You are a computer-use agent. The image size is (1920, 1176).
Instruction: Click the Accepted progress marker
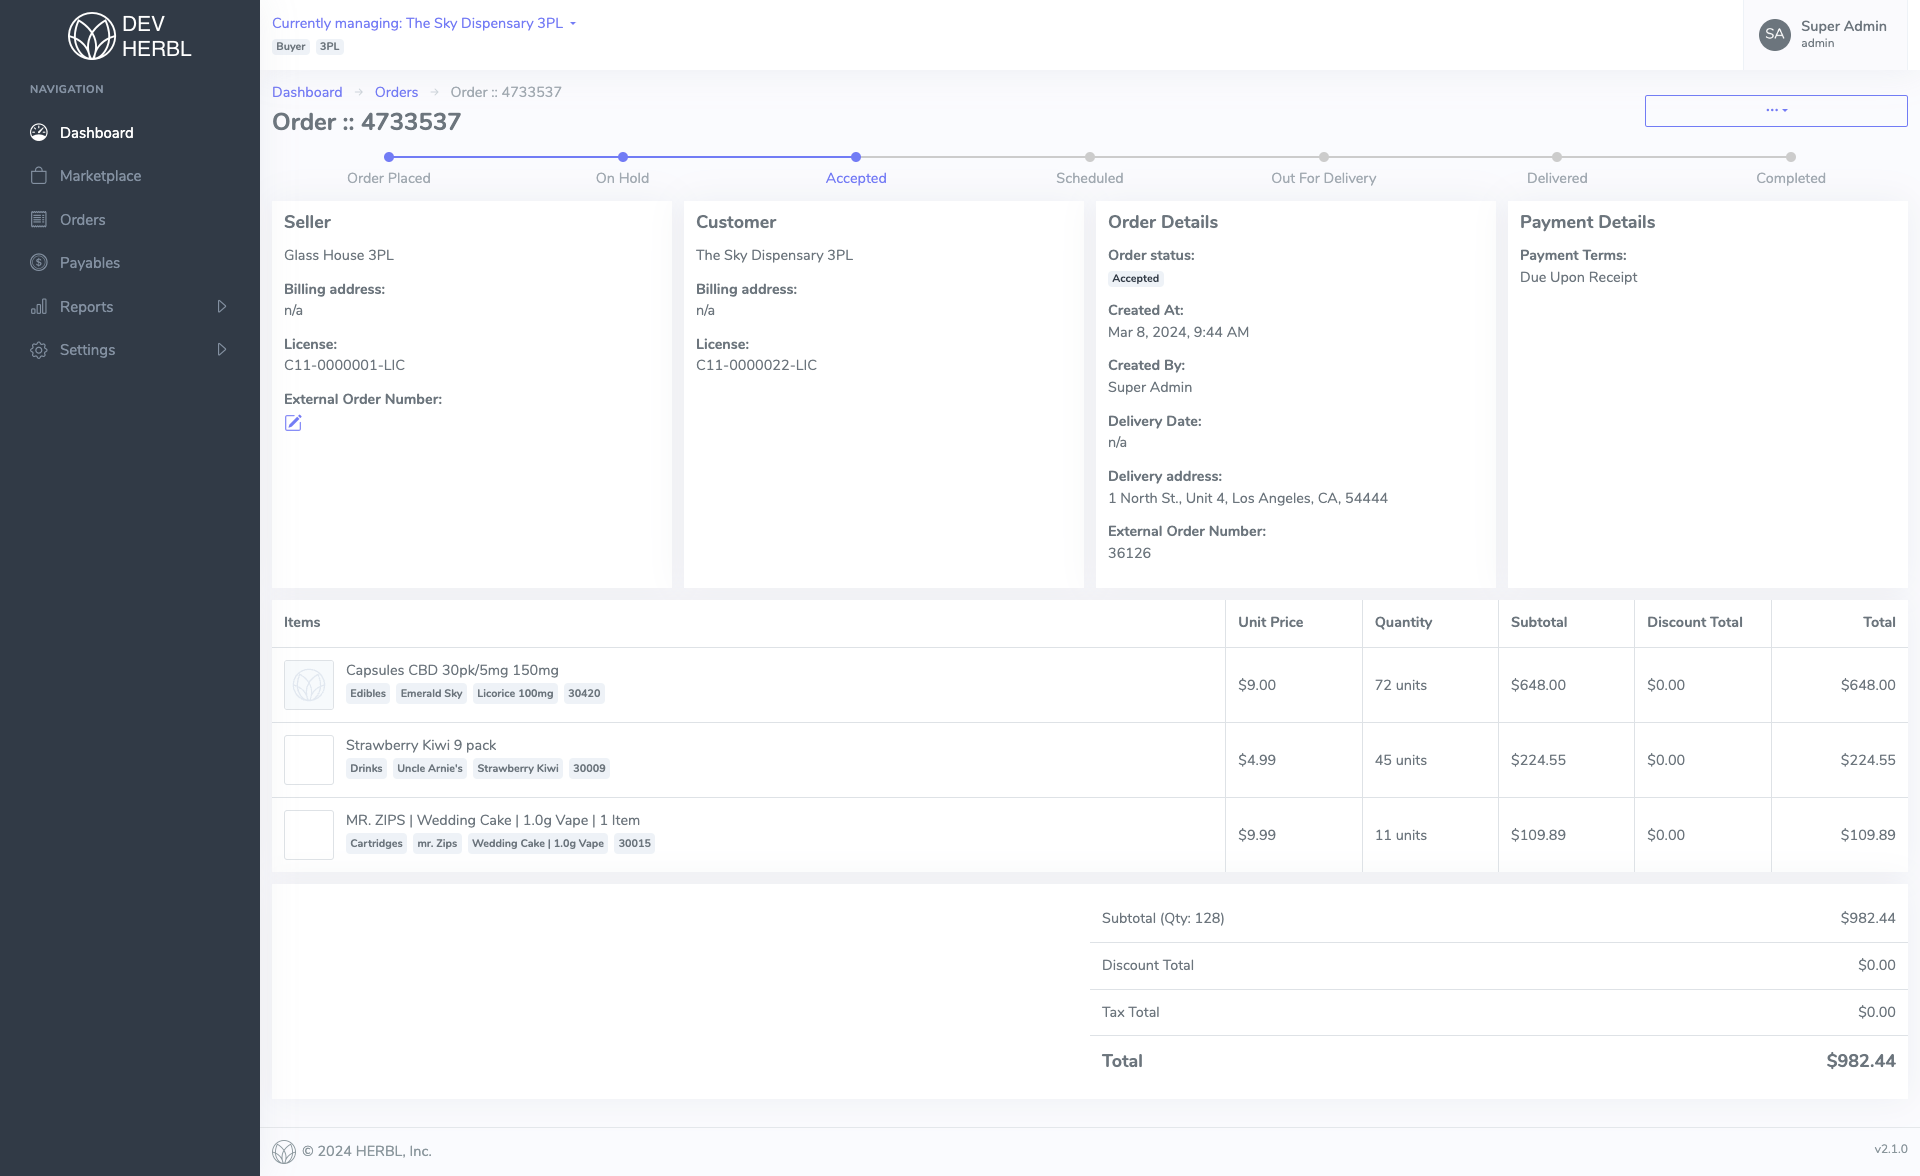(856, 157)
